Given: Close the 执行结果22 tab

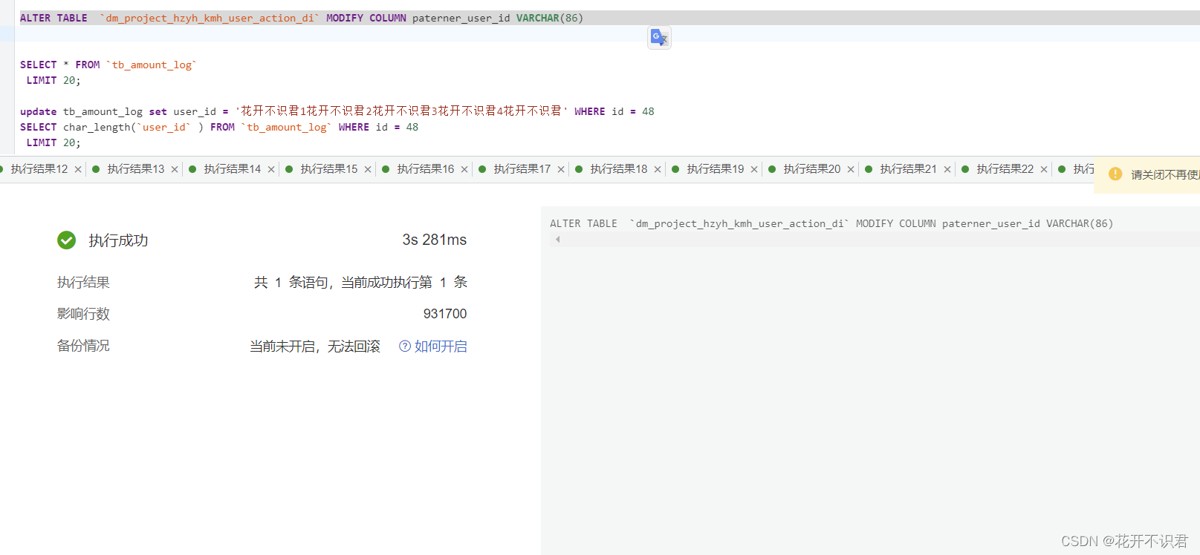Looking at the screenshot, I should [x=1044, y=170].
